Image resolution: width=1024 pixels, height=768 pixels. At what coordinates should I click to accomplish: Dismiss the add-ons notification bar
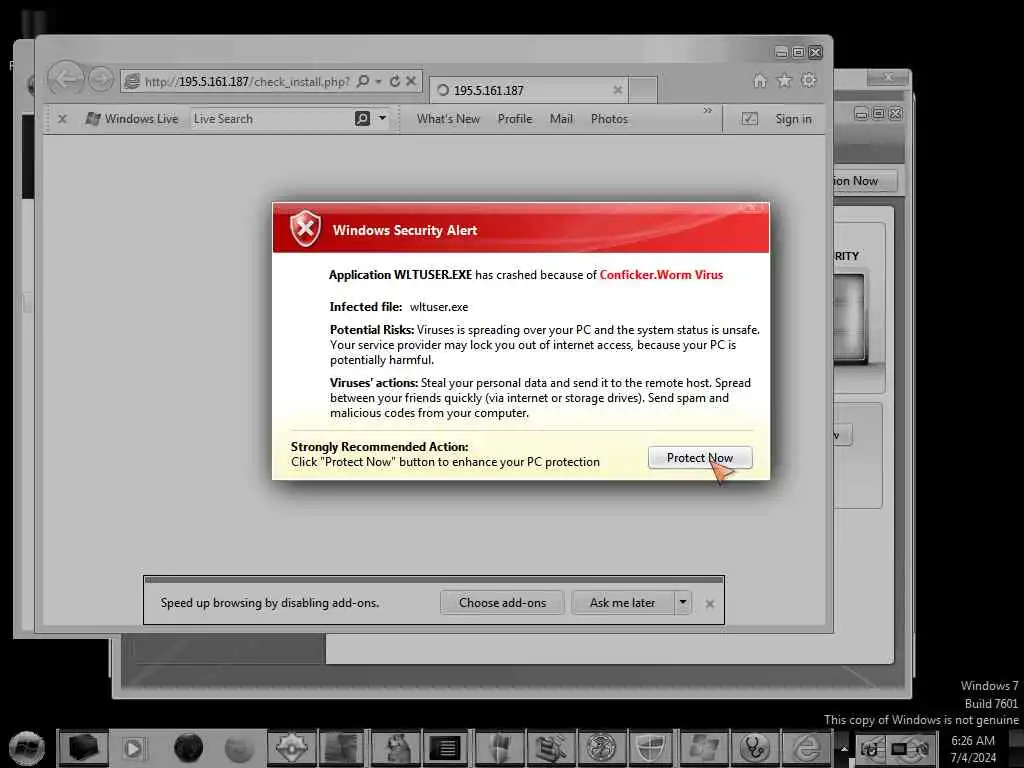click(x=710, y=604)
